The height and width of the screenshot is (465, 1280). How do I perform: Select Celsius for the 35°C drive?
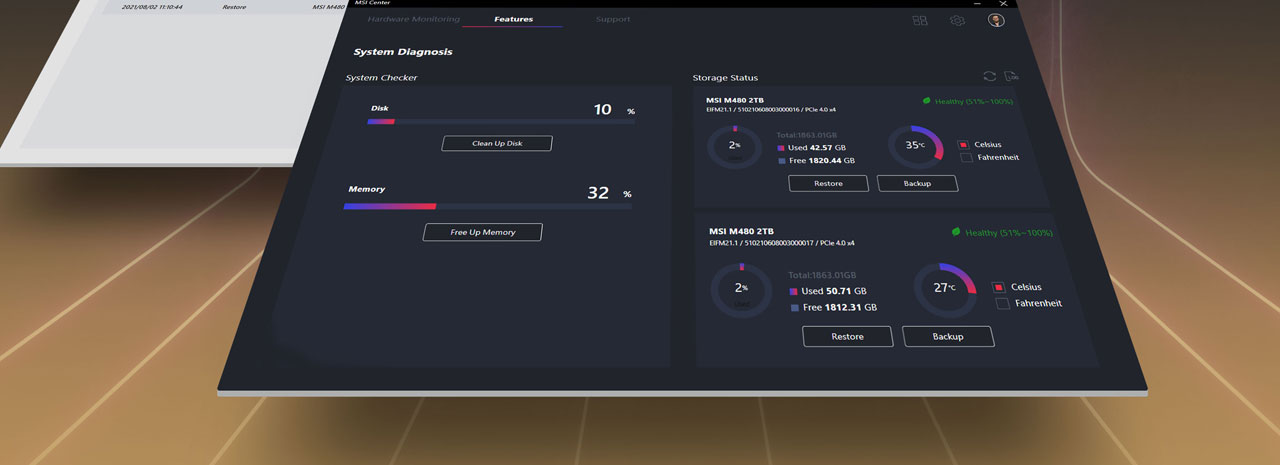click(x=963, y=145)
